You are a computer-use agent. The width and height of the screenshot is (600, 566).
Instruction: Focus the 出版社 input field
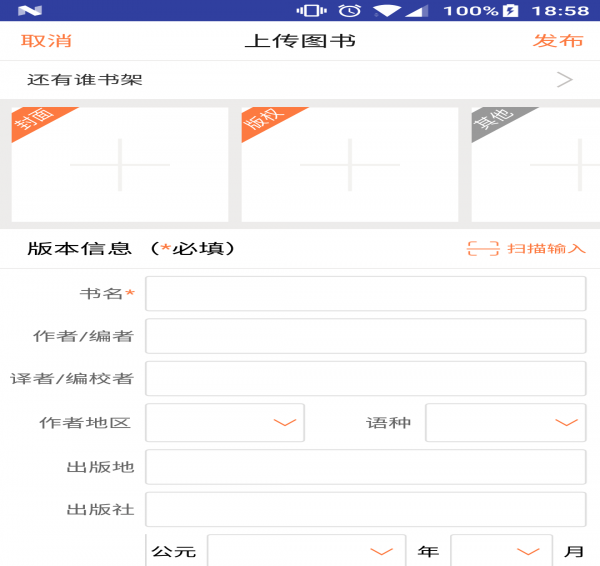click(x=365, y=509)
